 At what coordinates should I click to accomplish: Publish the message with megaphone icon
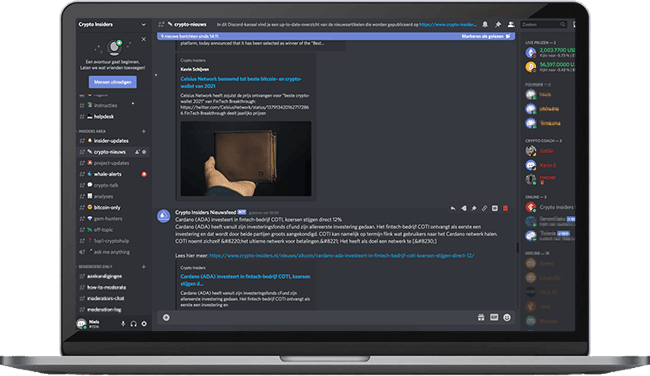click(463, 208)
